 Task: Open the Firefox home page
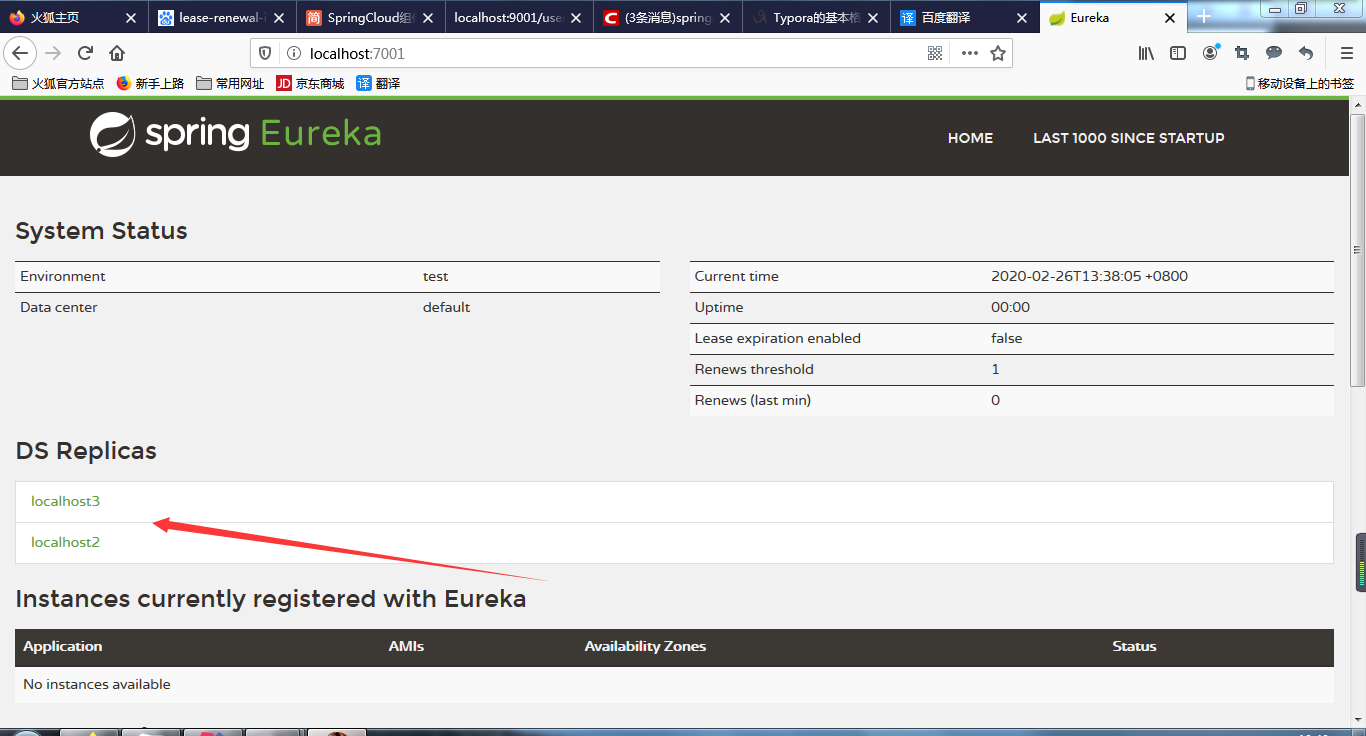coord(117,54)
